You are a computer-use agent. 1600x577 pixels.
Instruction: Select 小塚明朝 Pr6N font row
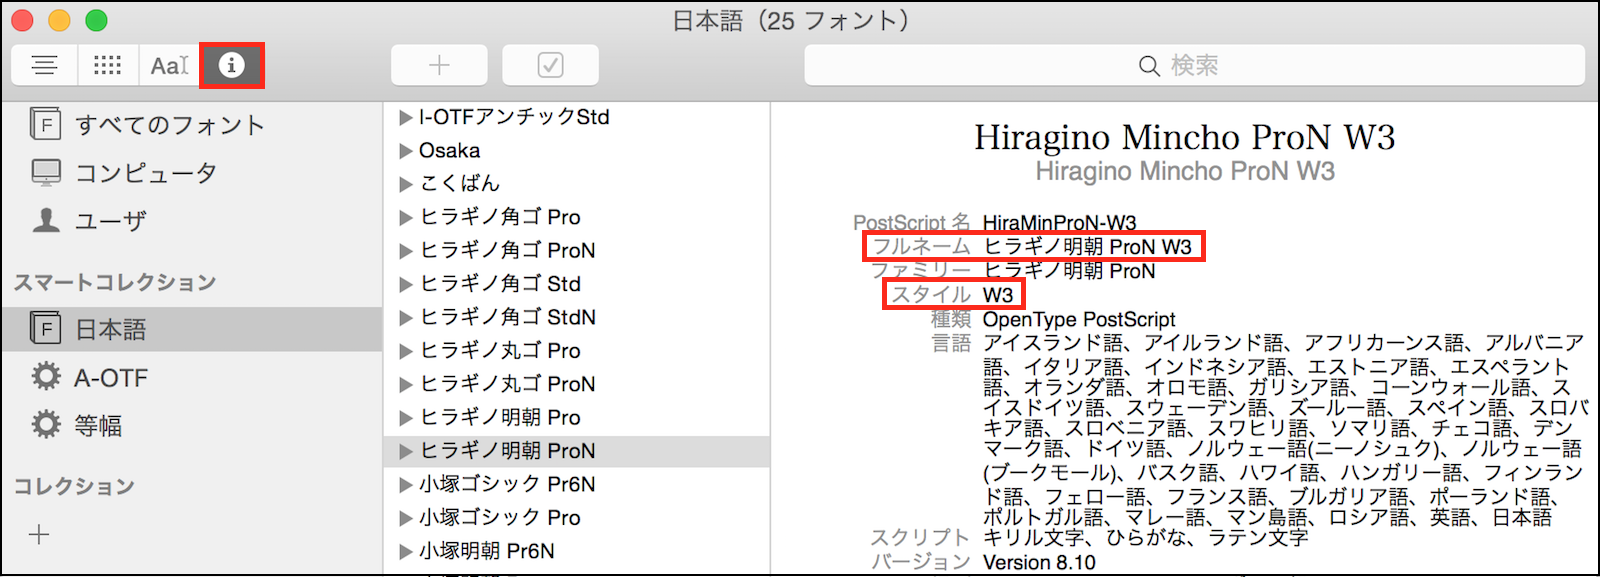[x=577, y=551]
